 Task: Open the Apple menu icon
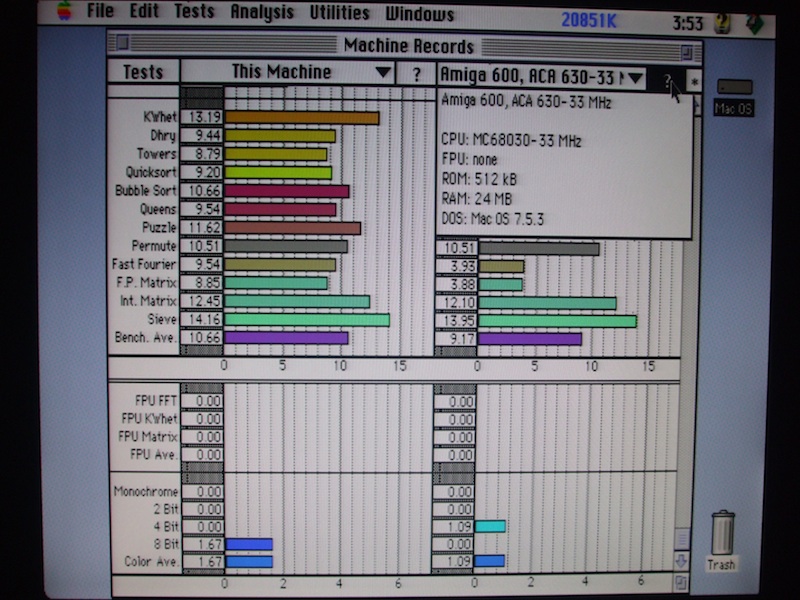tap(65, 12)
